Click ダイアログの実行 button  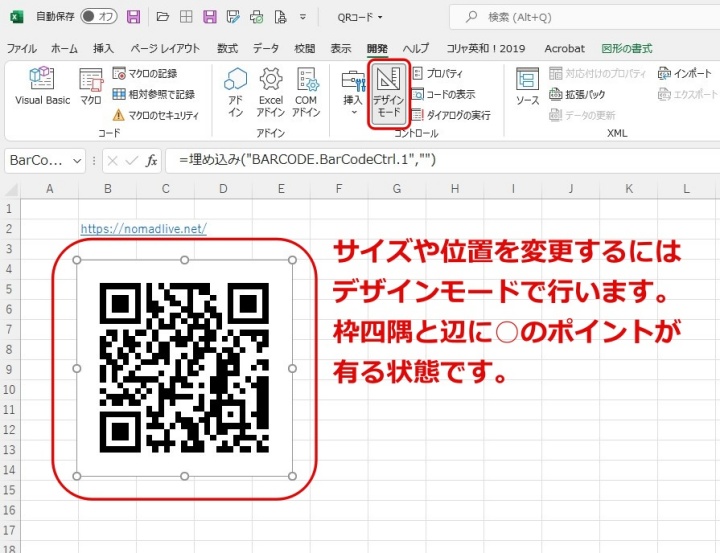coord(451,115)
